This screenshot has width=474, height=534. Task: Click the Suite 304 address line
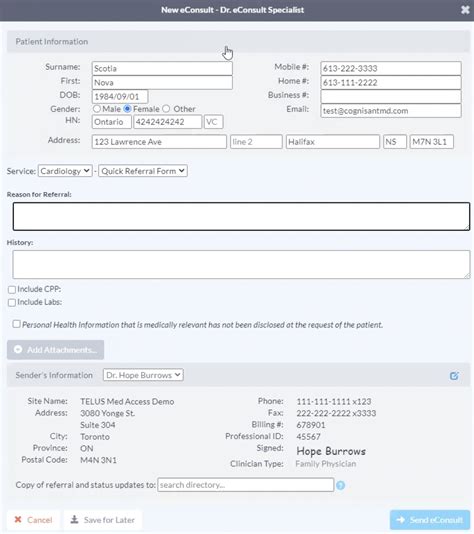point(98,425)
